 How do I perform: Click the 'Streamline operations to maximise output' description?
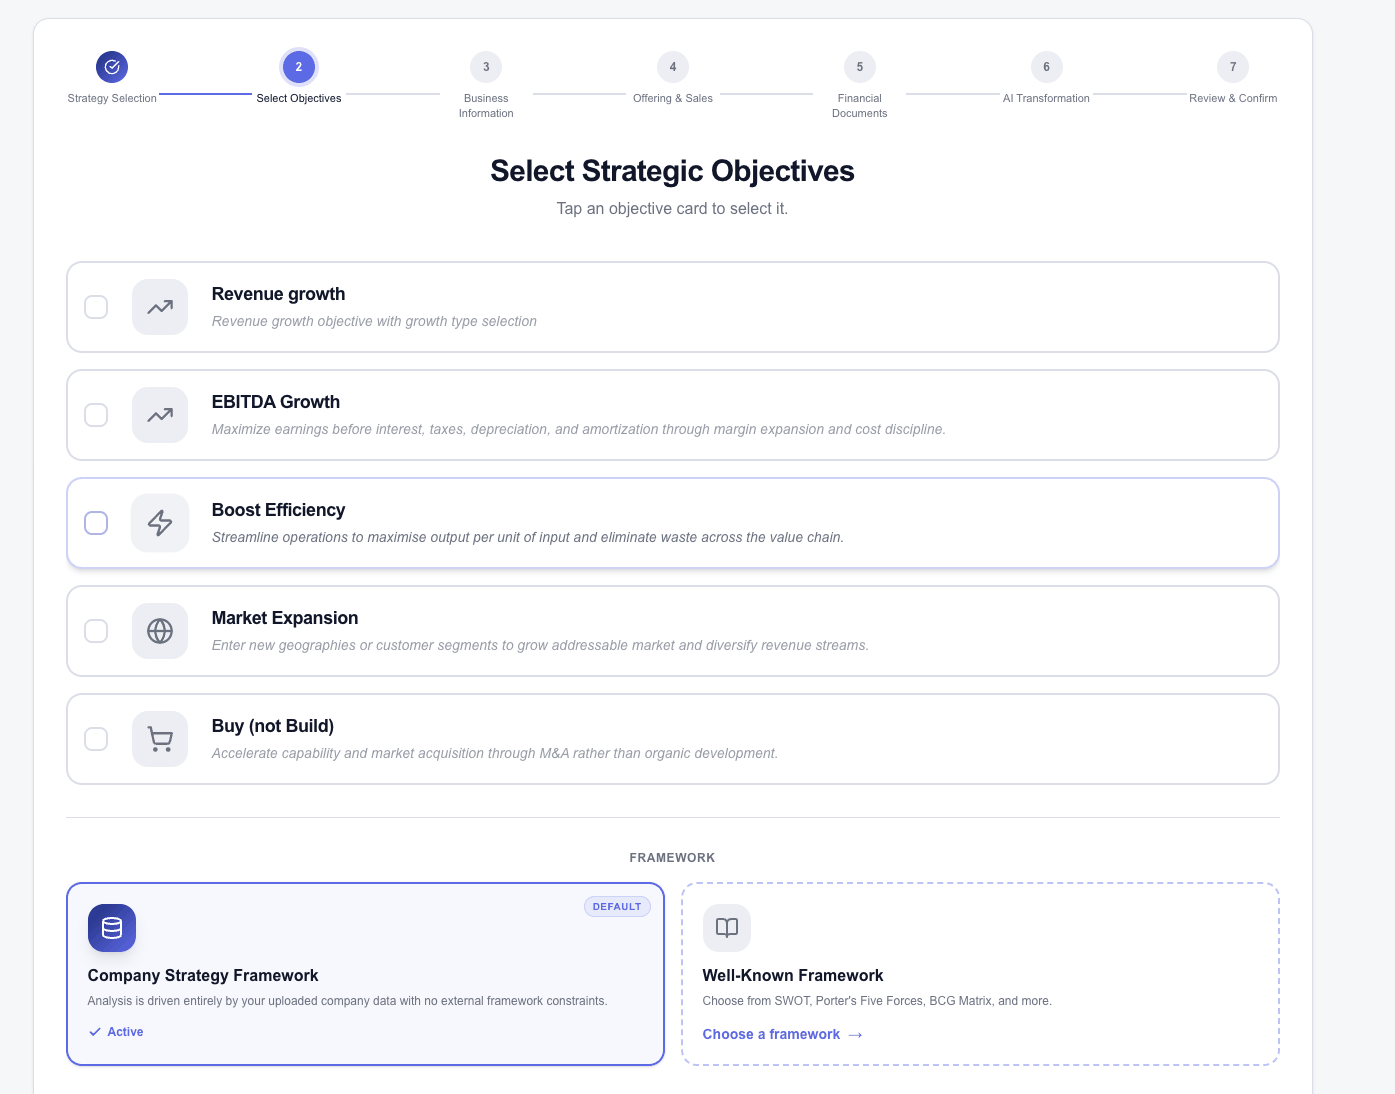point(528,537)
